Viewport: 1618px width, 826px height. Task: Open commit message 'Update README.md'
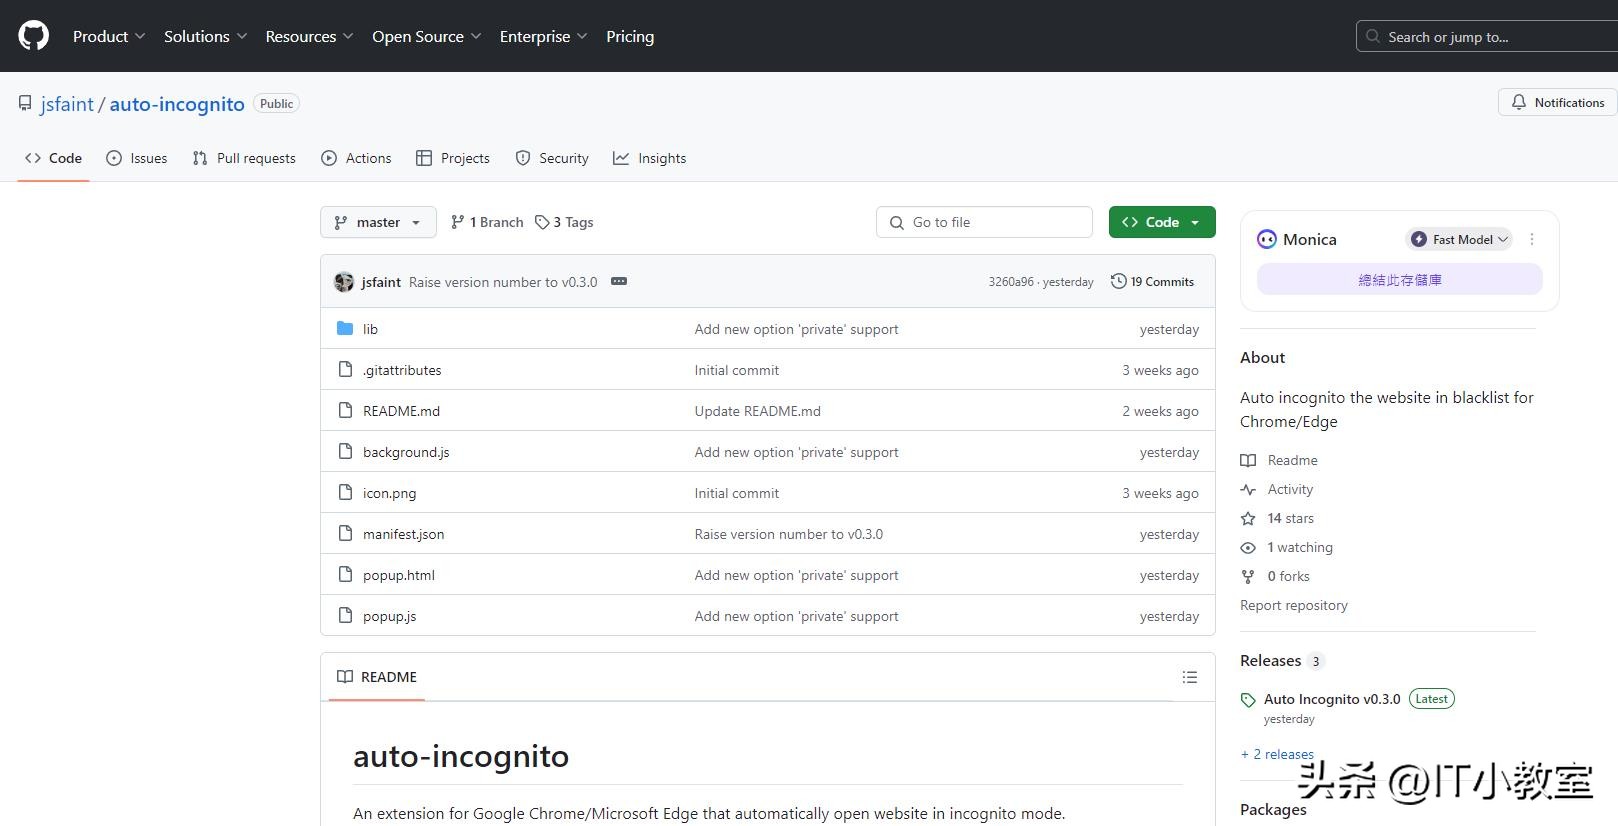758,411
